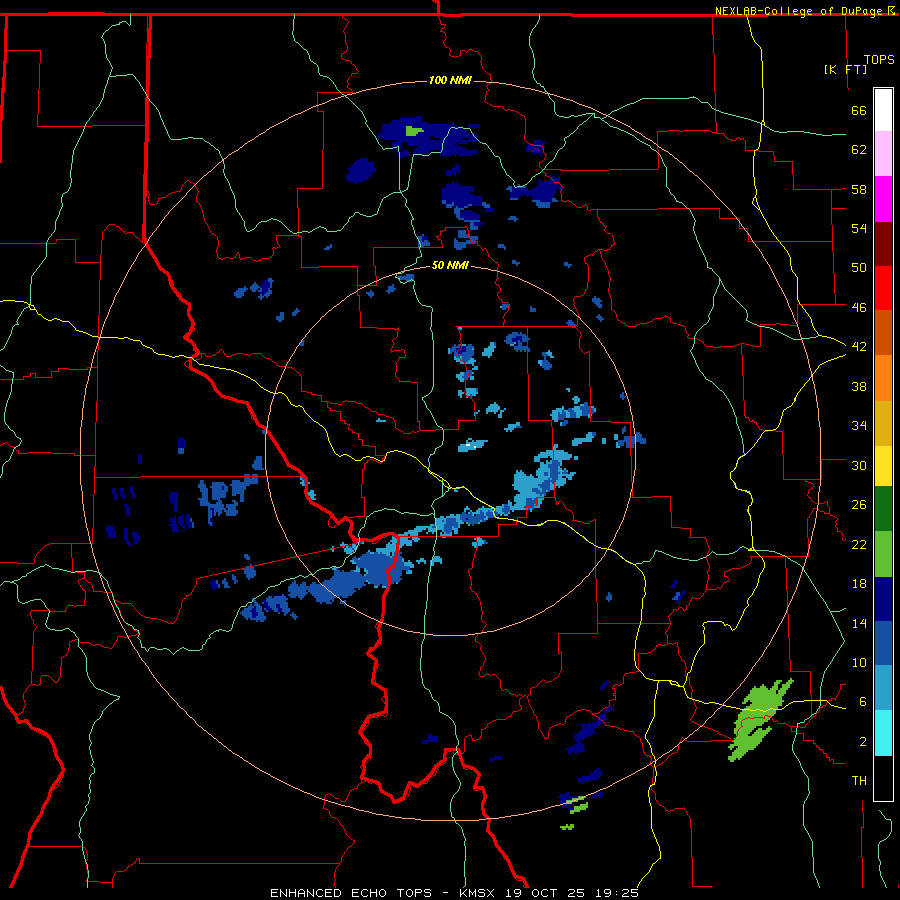Viewport: 900px width, 900px height.
Task: Click the legend value 54
Action: [x=859, y=228]
